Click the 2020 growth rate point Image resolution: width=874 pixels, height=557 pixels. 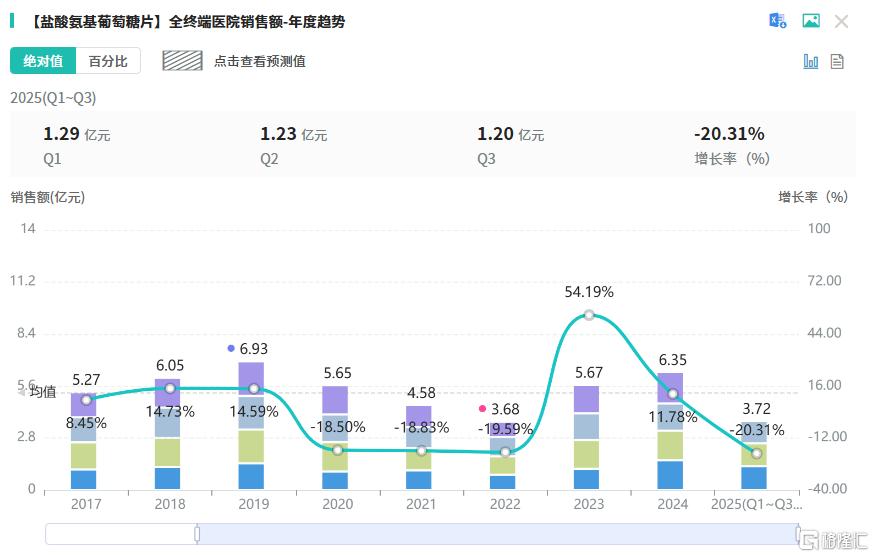[337, 449]
